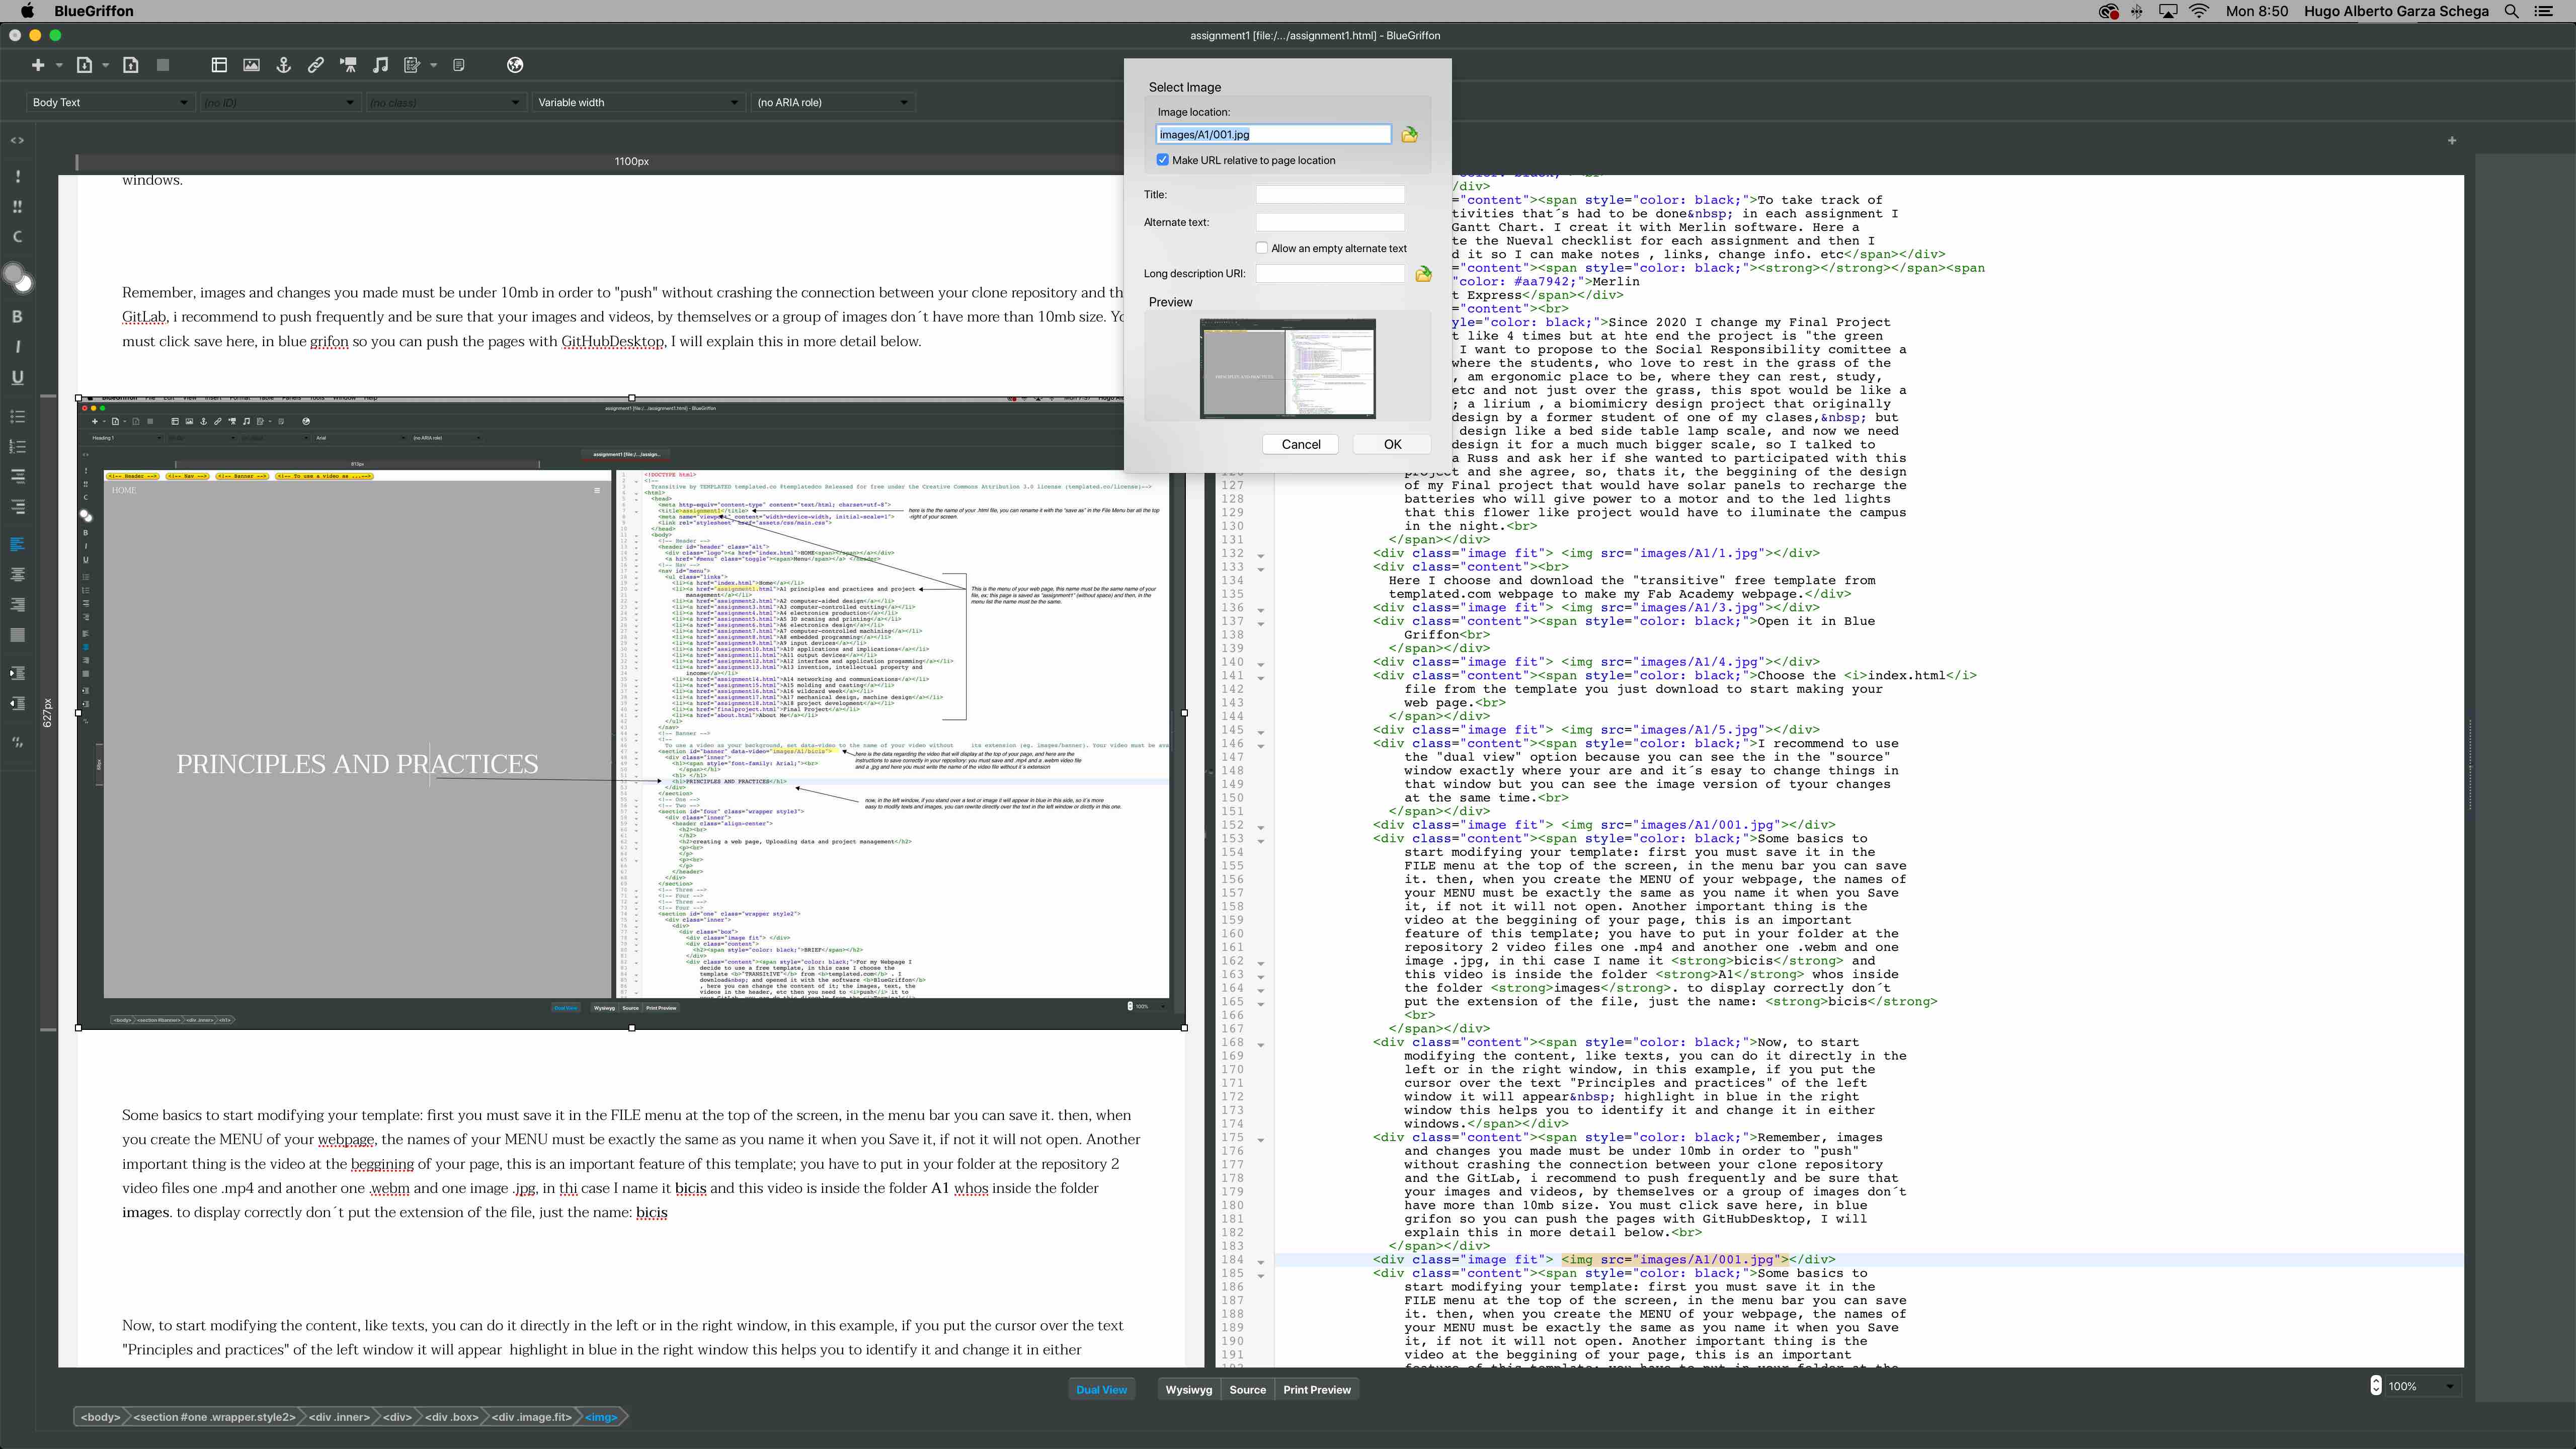Open the Variable width font dropdown
The width and height of the screenshot is (2576, 1449).
(x=638, y=102)
